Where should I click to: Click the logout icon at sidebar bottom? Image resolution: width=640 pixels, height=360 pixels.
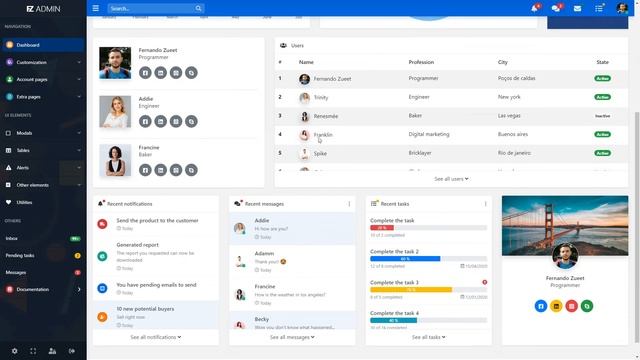click(x=72, y=351)
